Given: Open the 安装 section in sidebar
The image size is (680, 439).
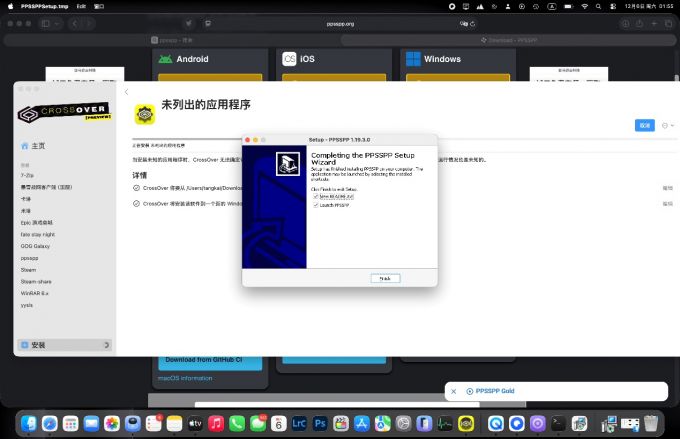Looking at the screenshot, I should pos(65,345).
